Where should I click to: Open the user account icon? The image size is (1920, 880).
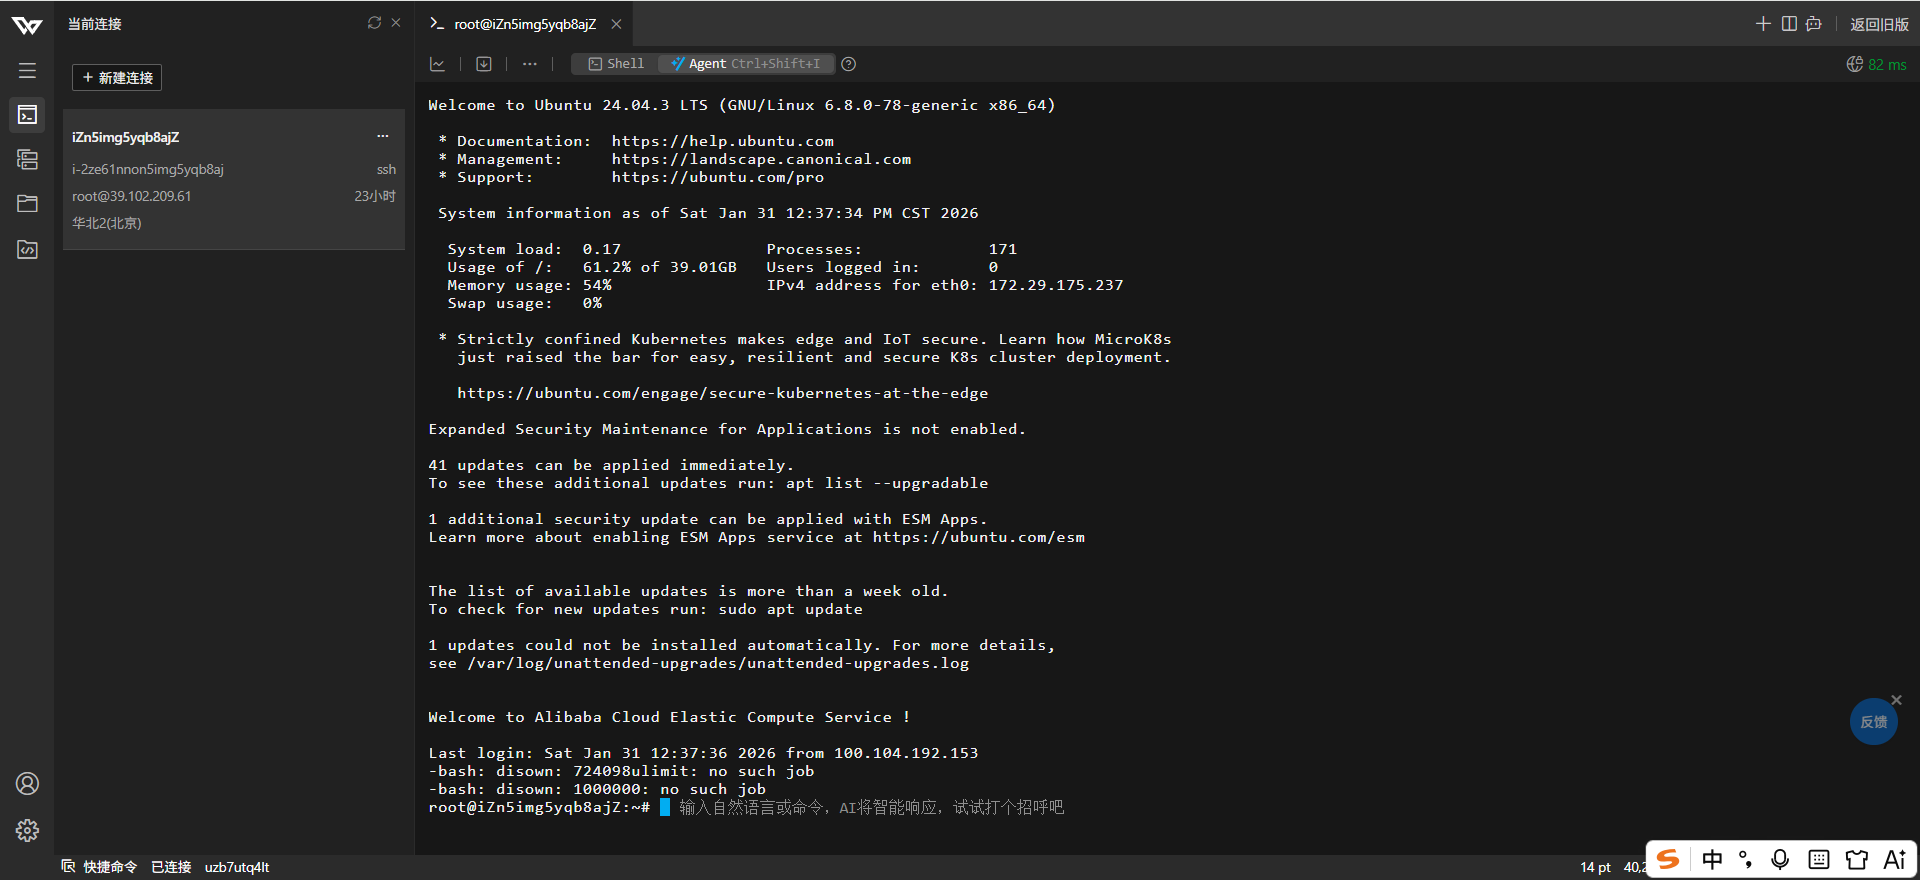coord(27,784)
